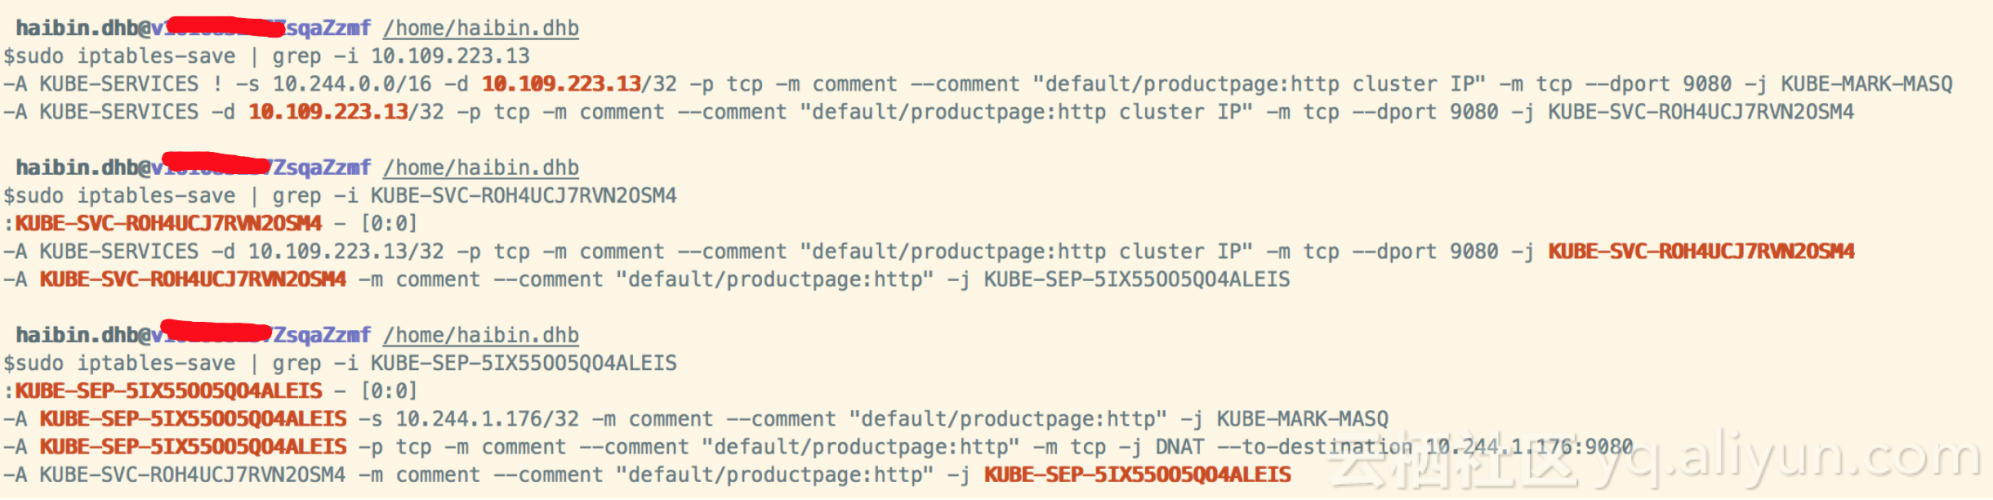Click the grep -i 10.109.223.13 command text
This screenshot has height=500, width=1993.
pyautogui.click(x=401, y=56)
